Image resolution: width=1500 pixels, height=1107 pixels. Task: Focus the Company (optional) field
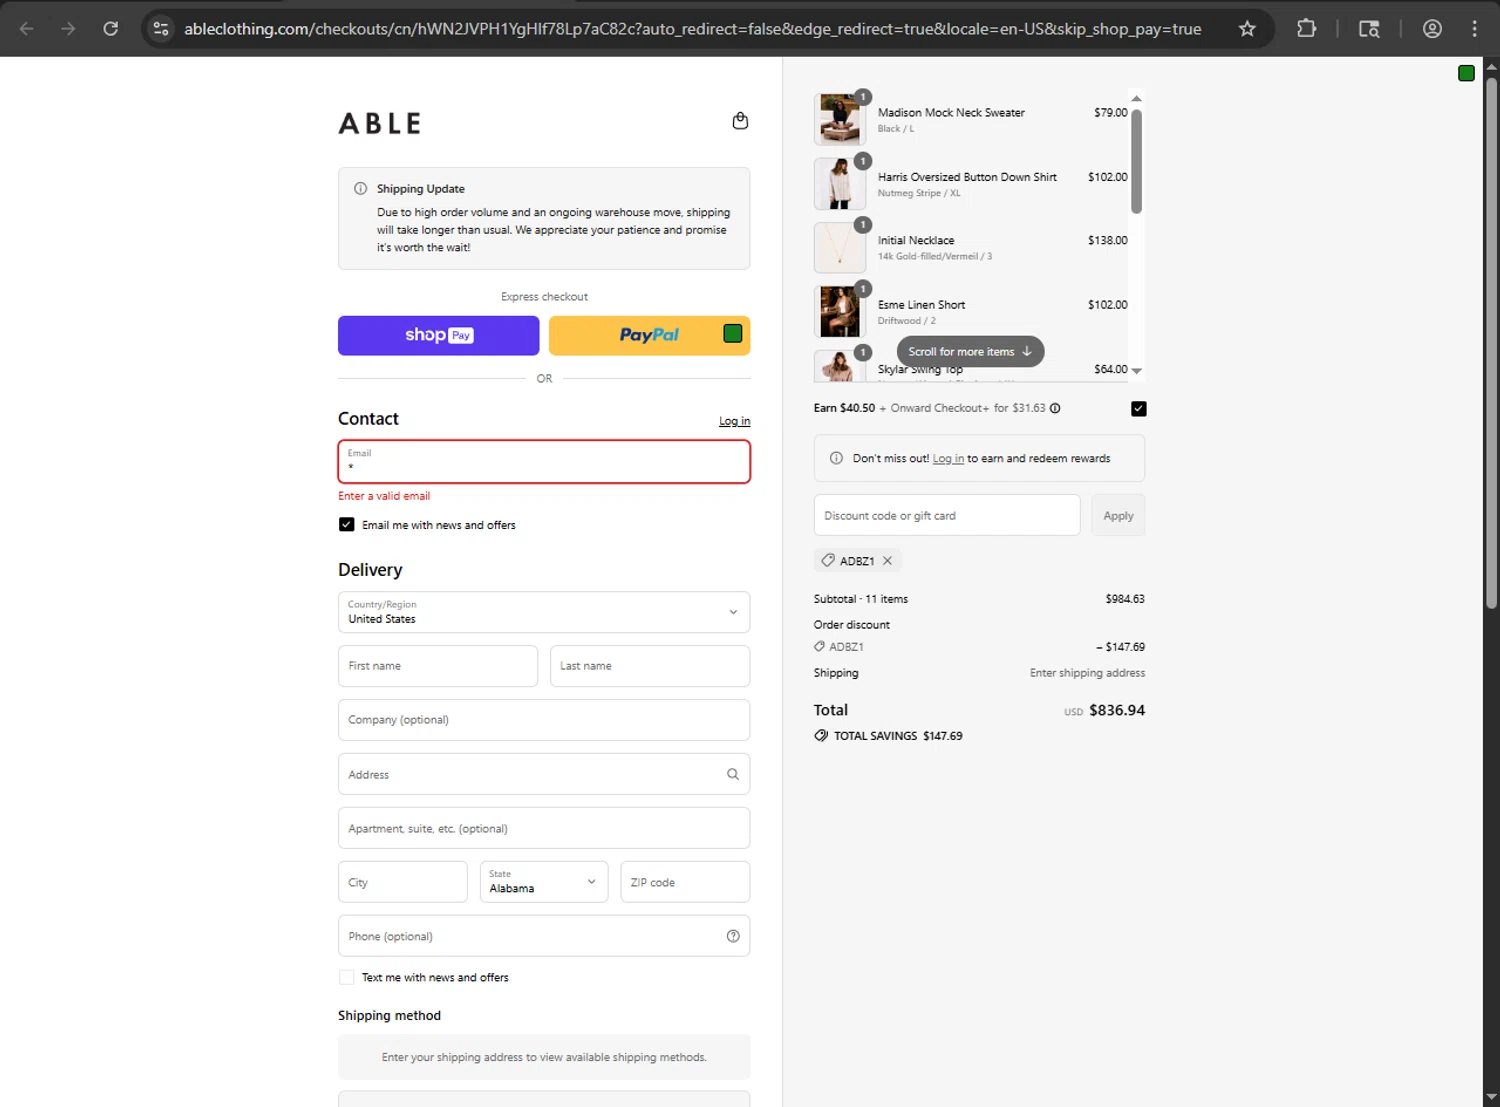tap(544, 720)
